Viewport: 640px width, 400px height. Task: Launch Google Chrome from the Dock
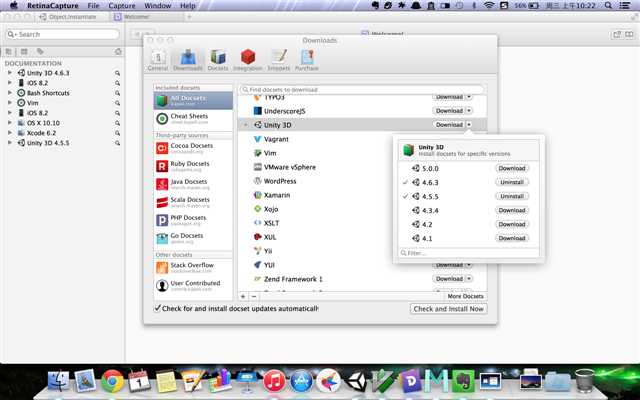[x=112, y=380]
